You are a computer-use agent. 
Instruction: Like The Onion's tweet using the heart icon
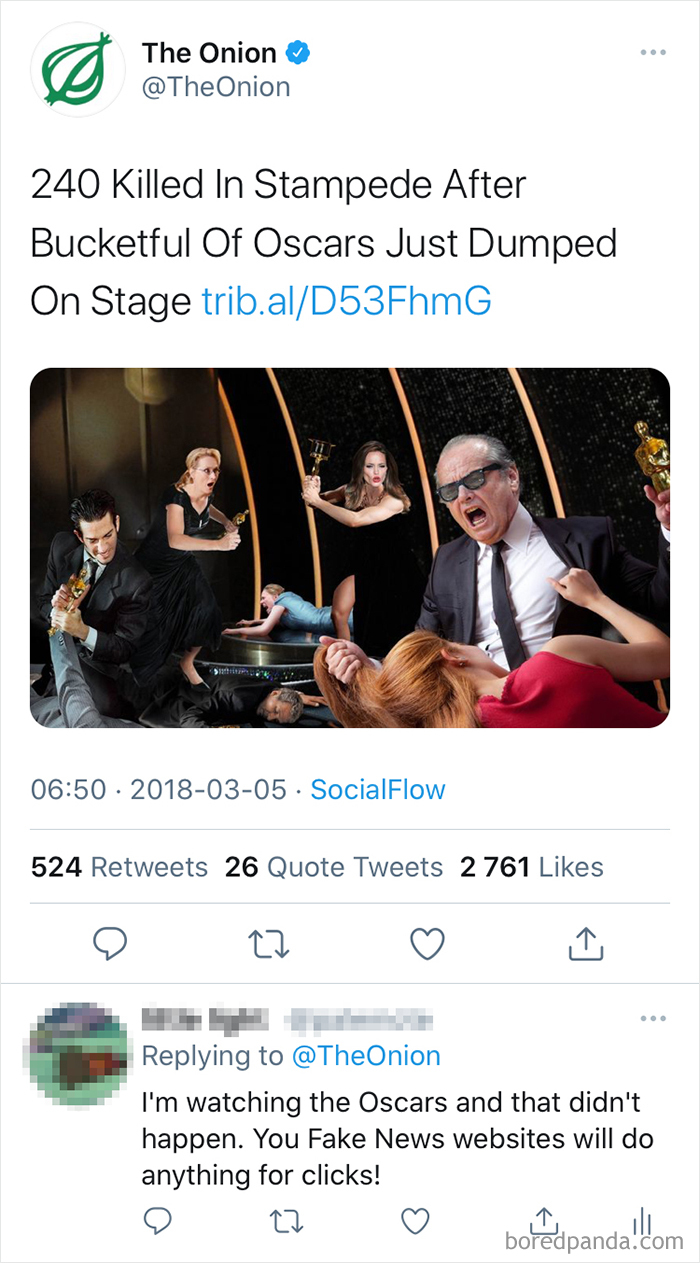click(x=427, y=943)
